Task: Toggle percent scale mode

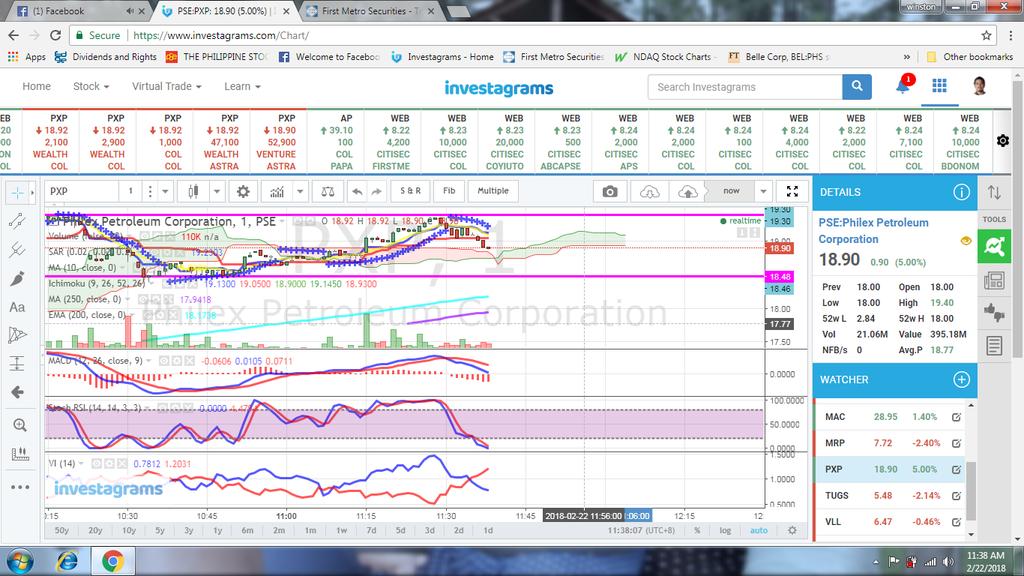Action: [697, 530]
